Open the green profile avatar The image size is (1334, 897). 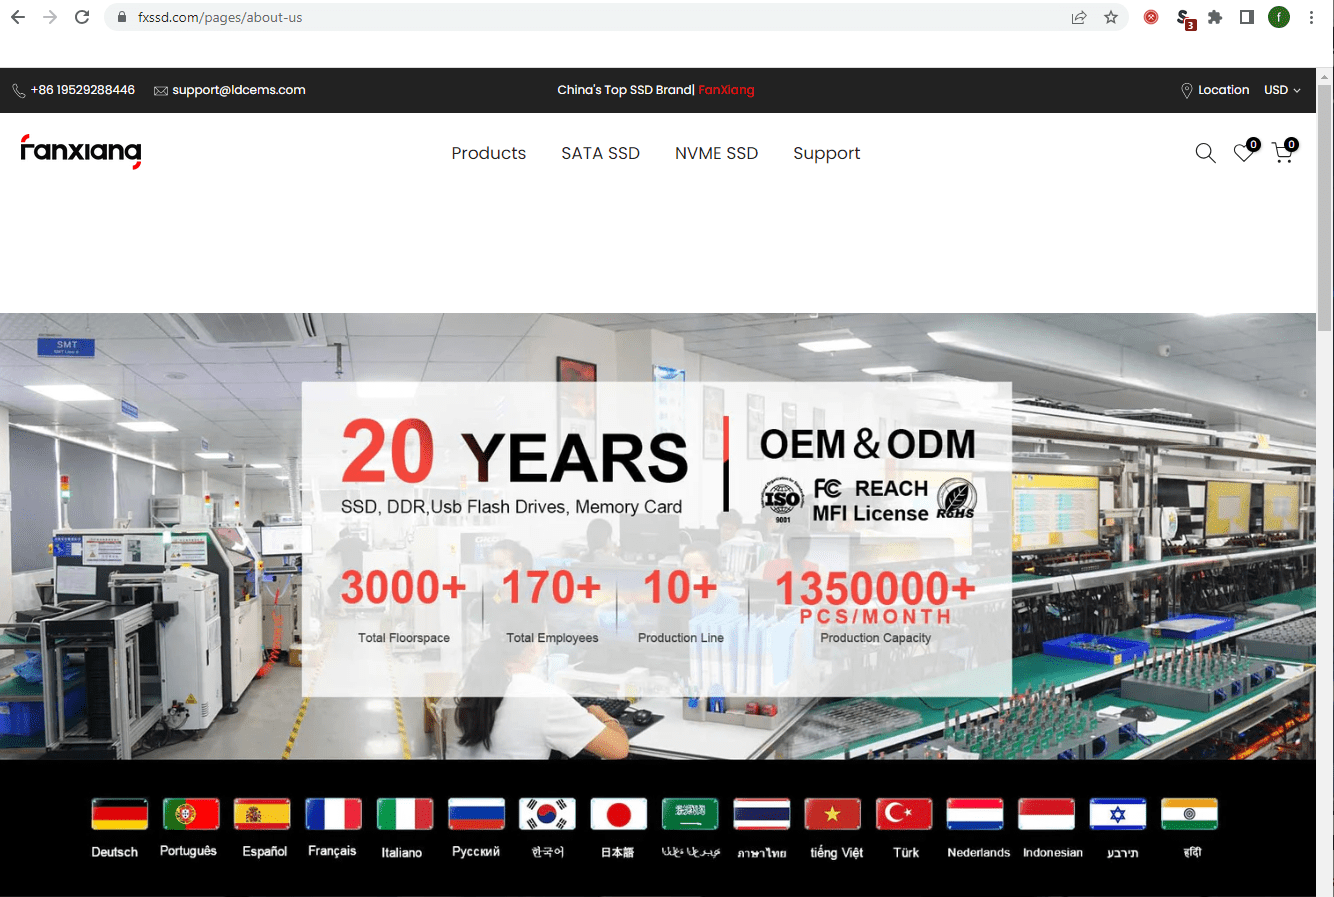point(1279,17)
